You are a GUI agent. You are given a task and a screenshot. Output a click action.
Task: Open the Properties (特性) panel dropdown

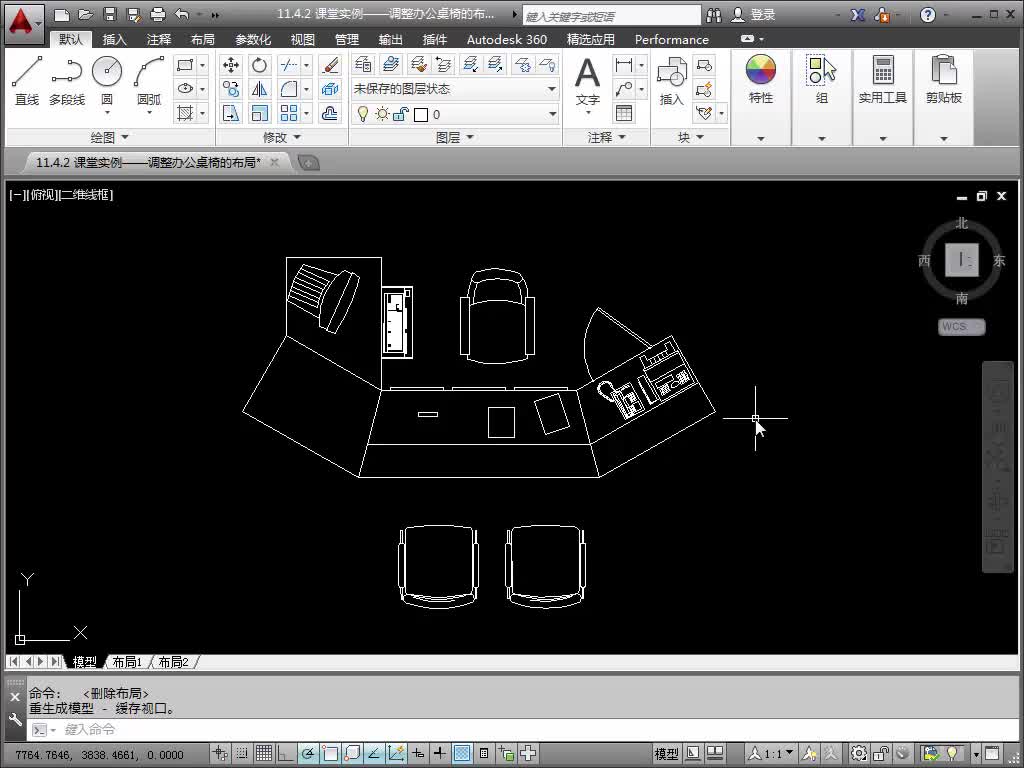(761, 138)
